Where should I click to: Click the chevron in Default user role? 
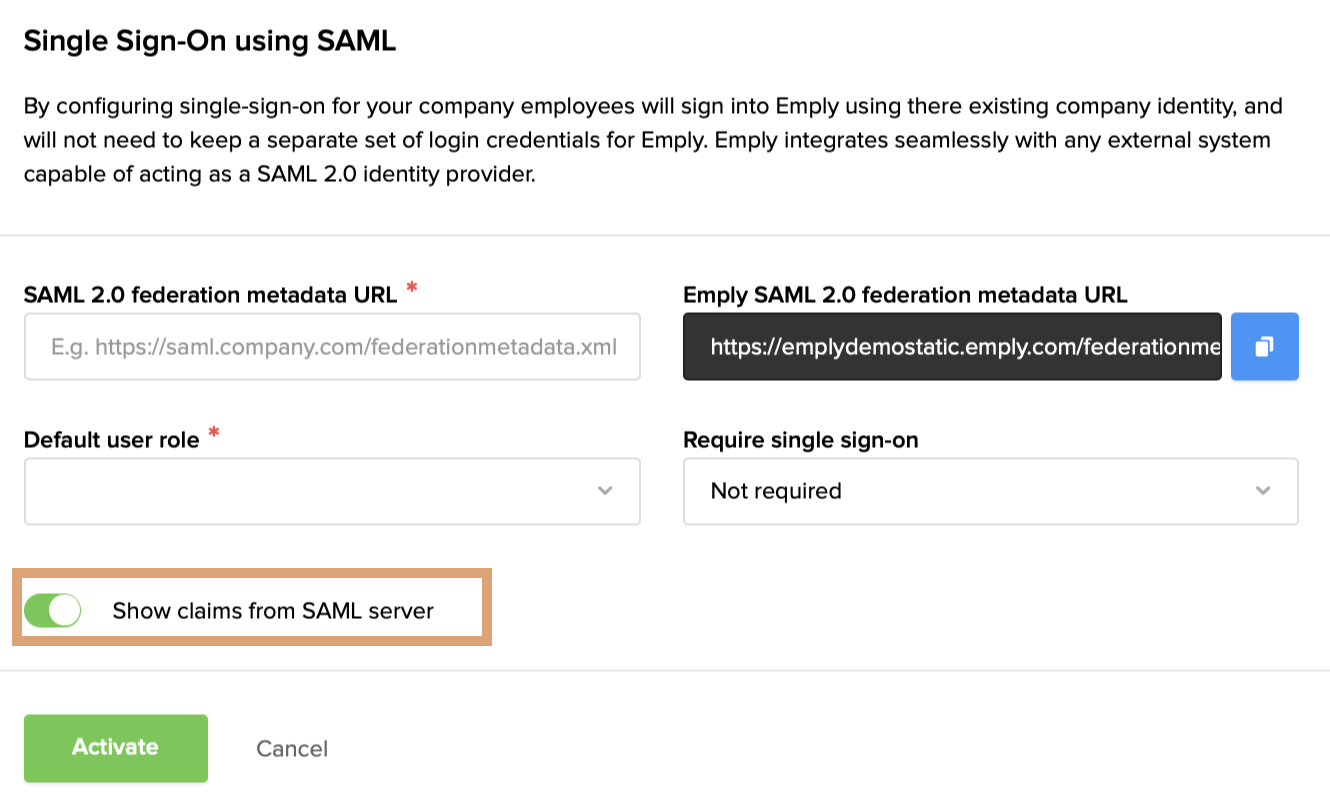[x=605, y=491]
